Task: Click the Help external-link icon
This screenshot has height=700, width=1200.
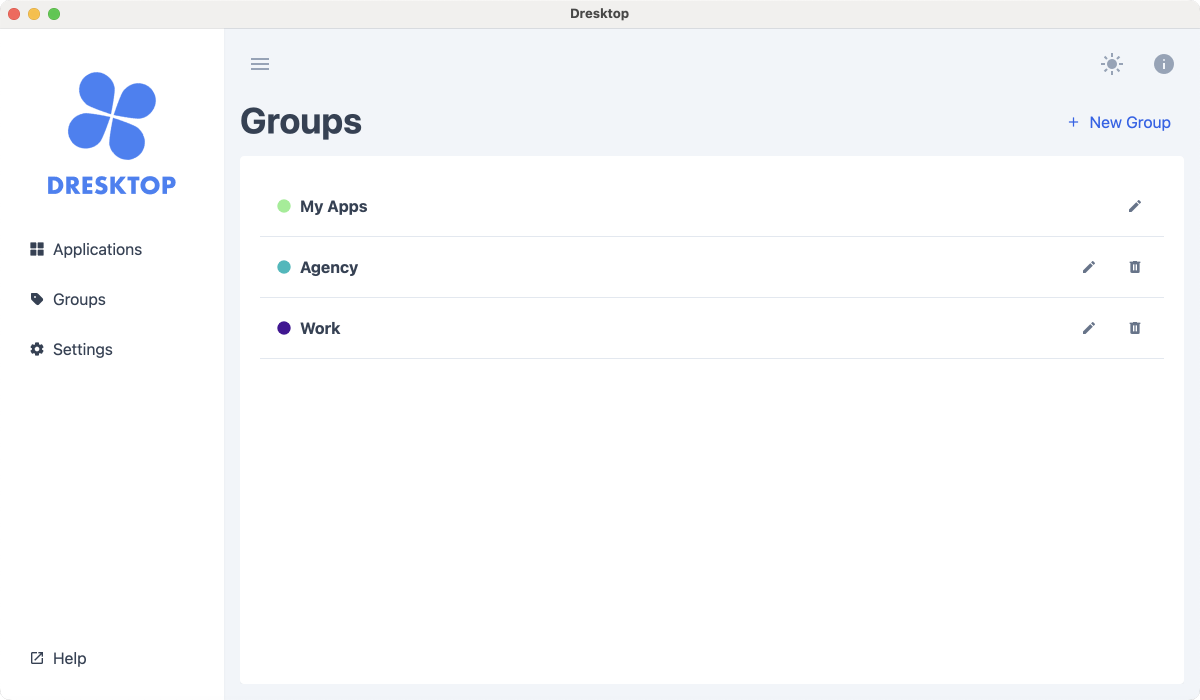Action: (37, 658)
